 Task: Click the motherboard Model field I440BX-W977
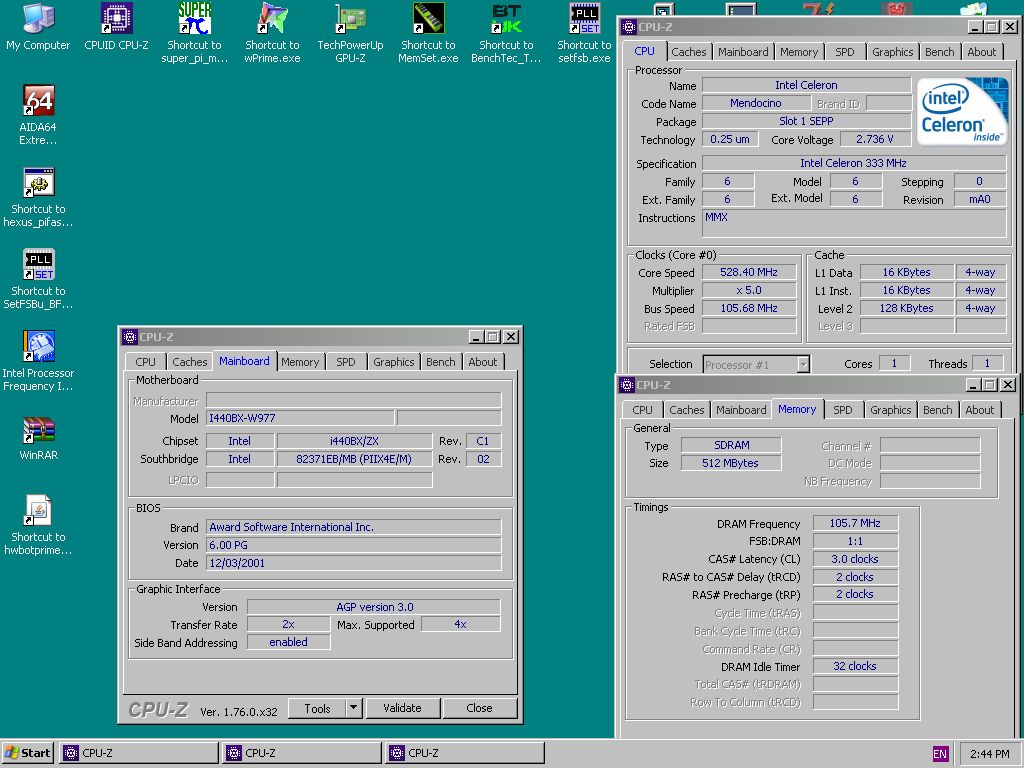[x=300, y=418]
